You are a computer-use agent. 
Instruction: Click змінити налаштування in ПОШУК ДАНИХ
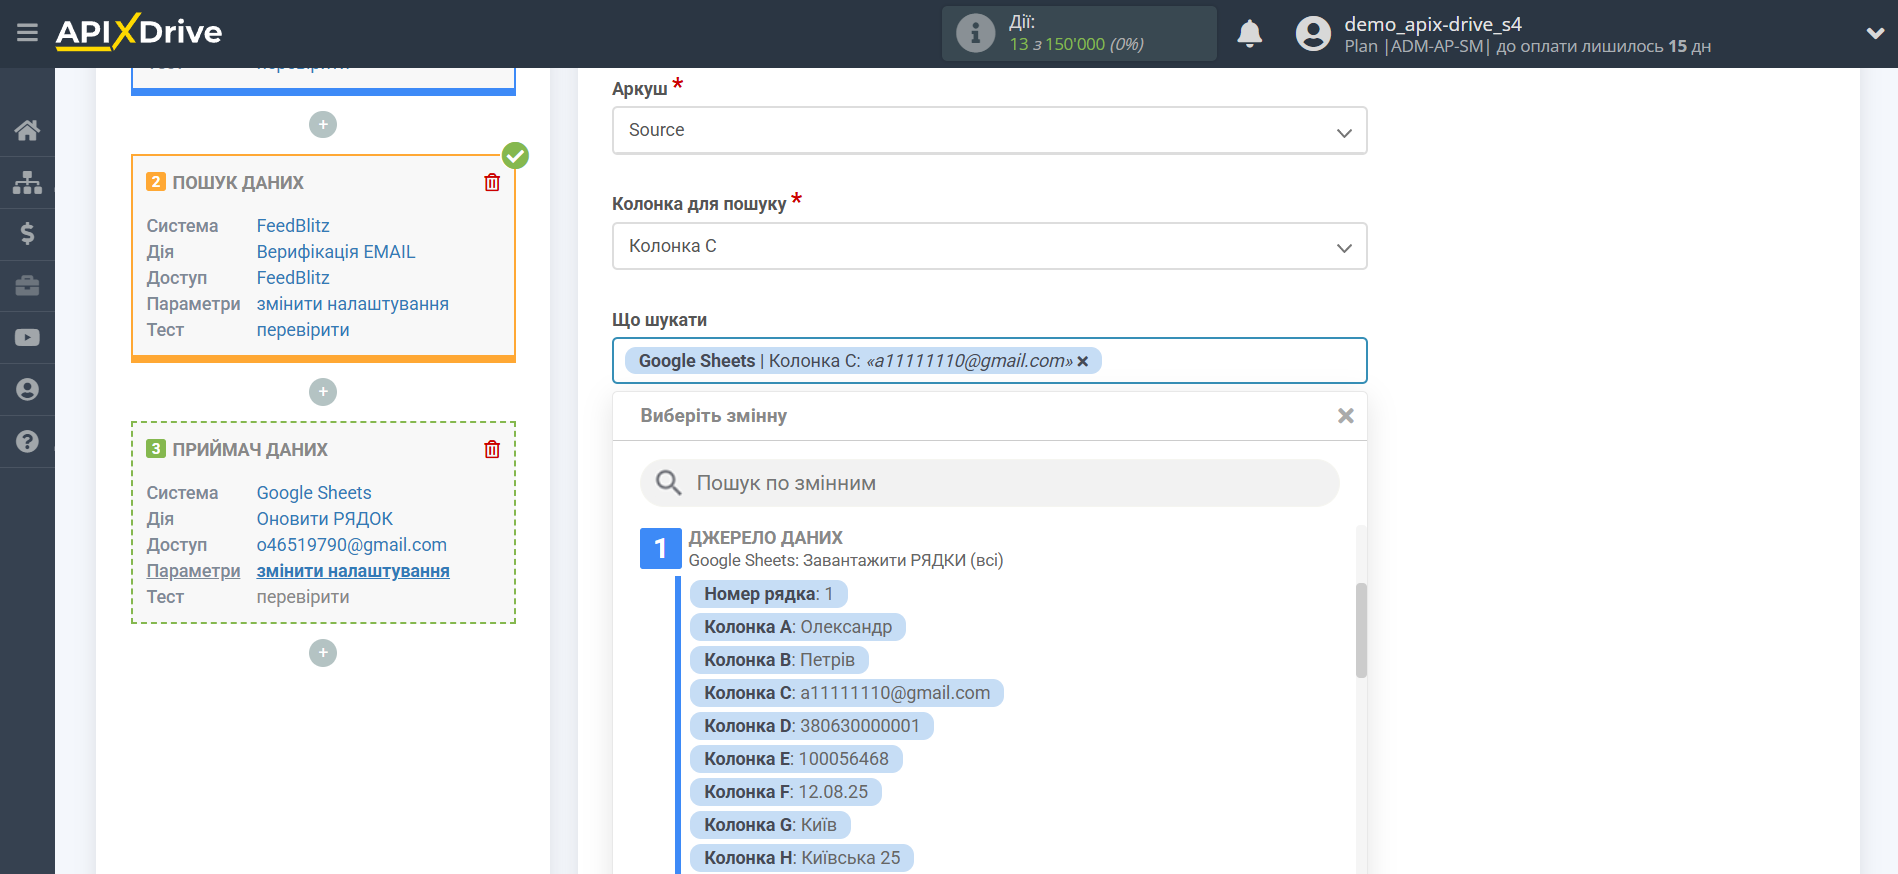click(353, 304)
